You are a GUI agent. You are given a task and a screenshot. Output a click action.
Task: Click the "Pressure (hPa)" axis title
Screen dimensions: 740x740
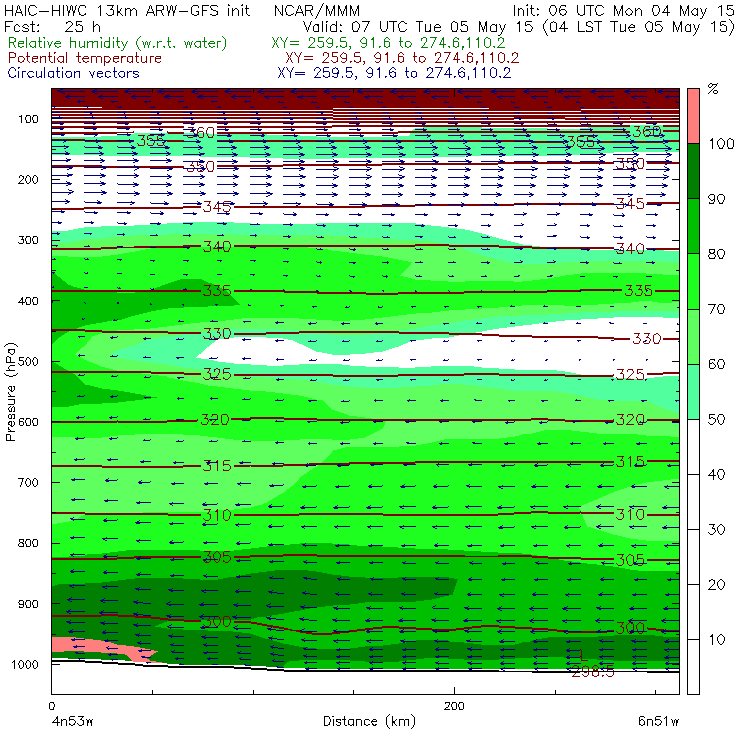pos(10,392)
